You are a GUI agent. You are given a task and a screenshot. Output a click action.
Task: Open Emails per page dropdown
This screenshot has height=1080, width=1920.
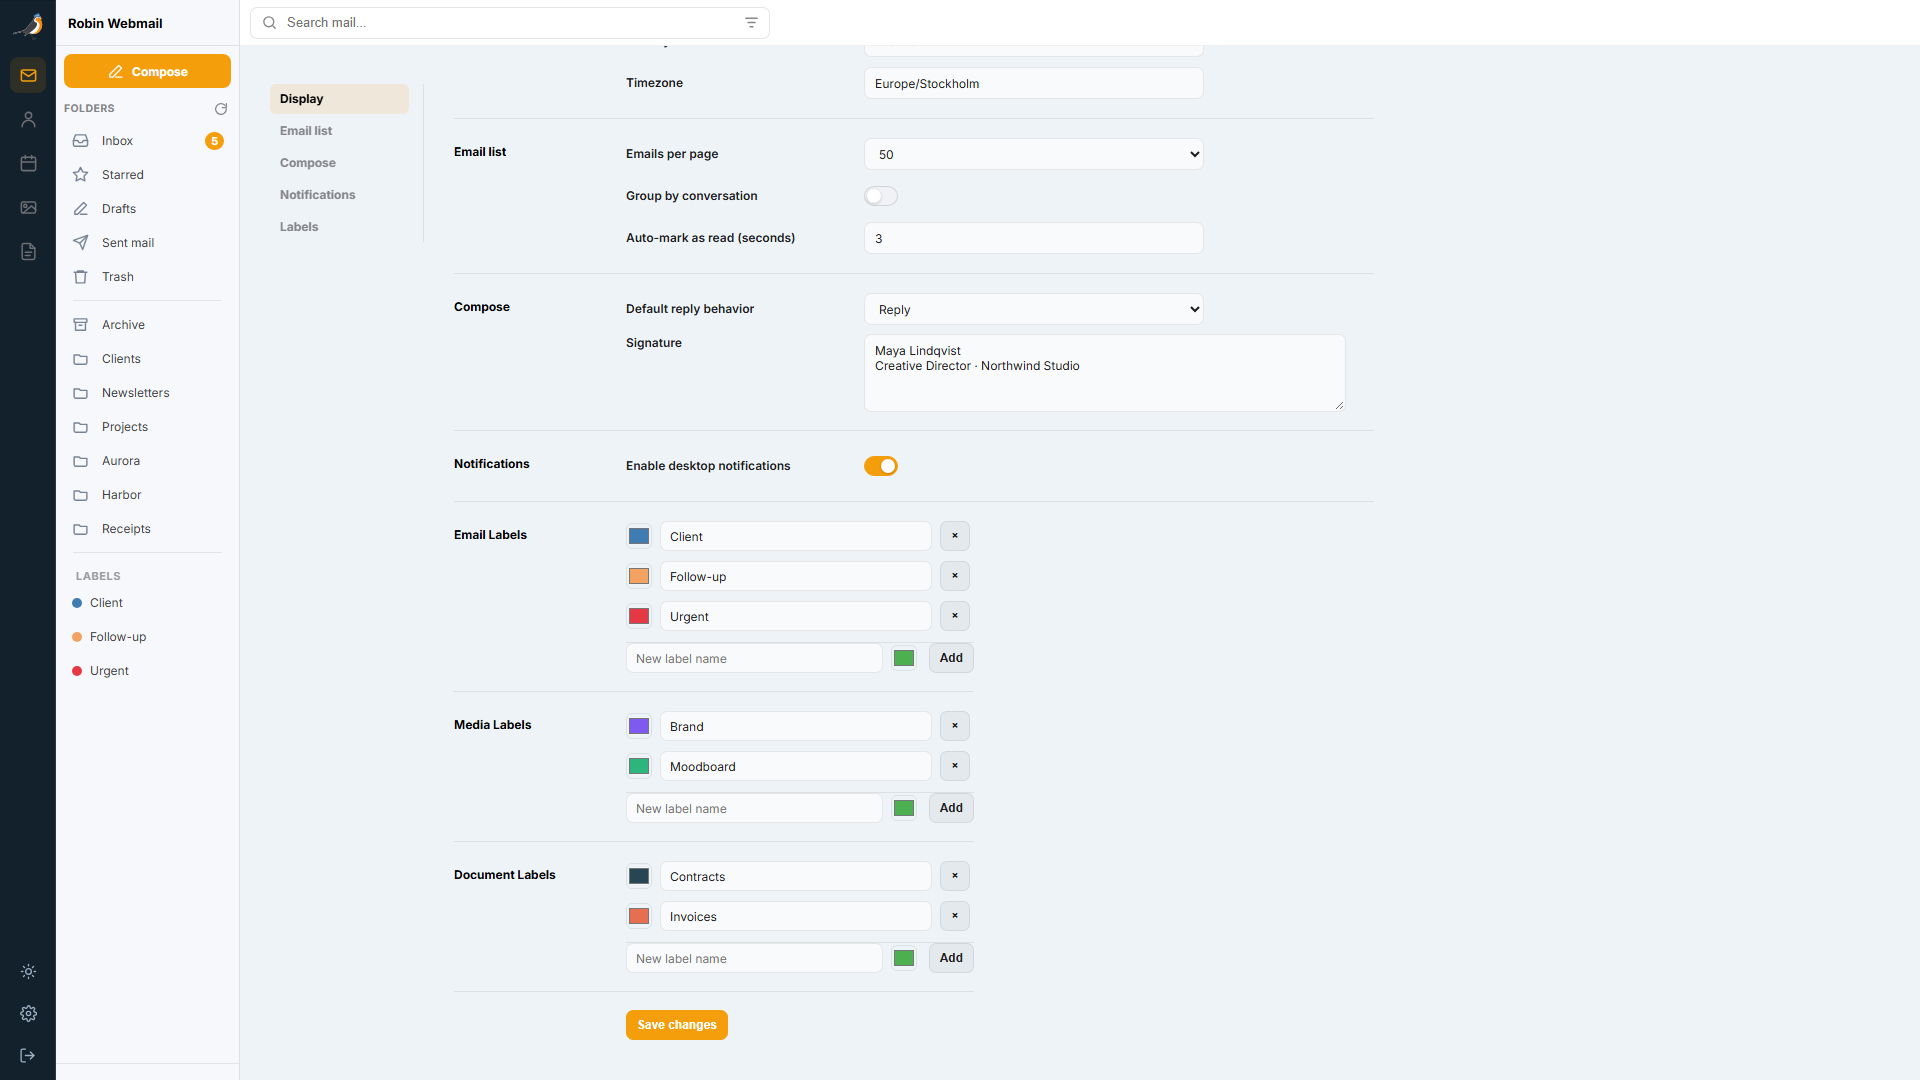[x=1034, y=154]
